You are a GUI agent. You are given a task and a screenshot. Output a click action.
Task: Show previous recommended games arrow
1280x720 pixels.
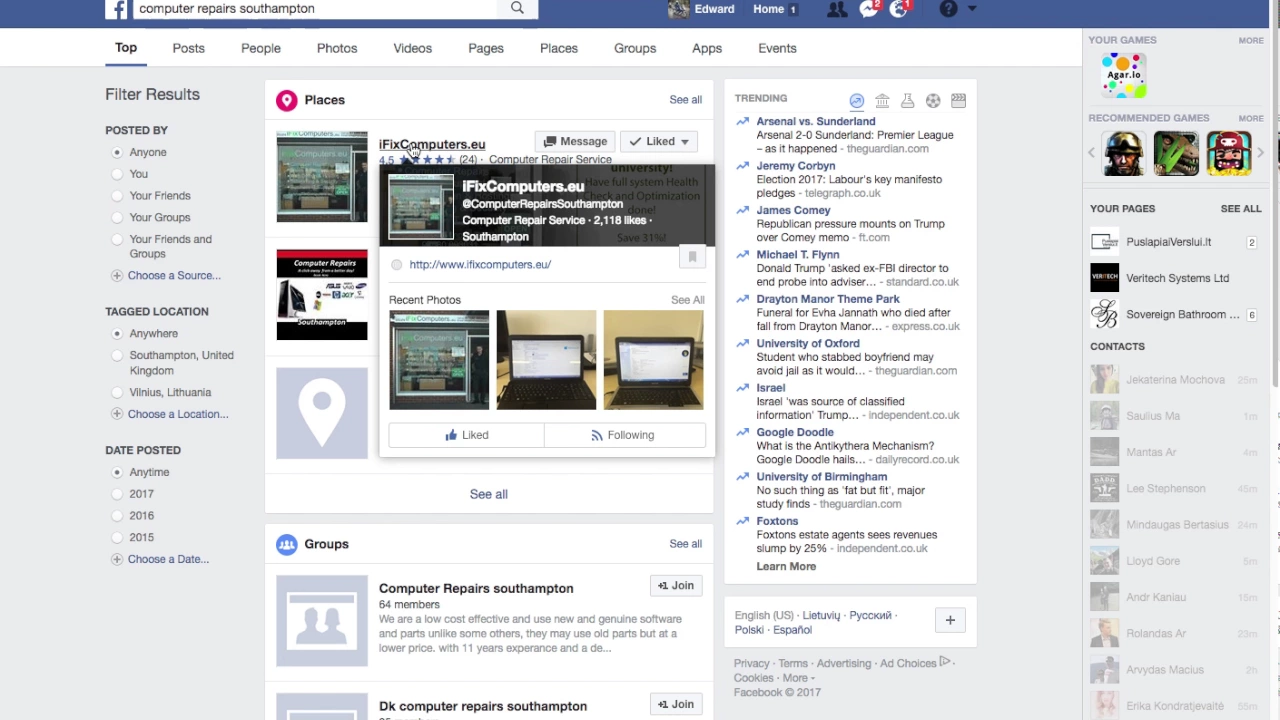1092,153
